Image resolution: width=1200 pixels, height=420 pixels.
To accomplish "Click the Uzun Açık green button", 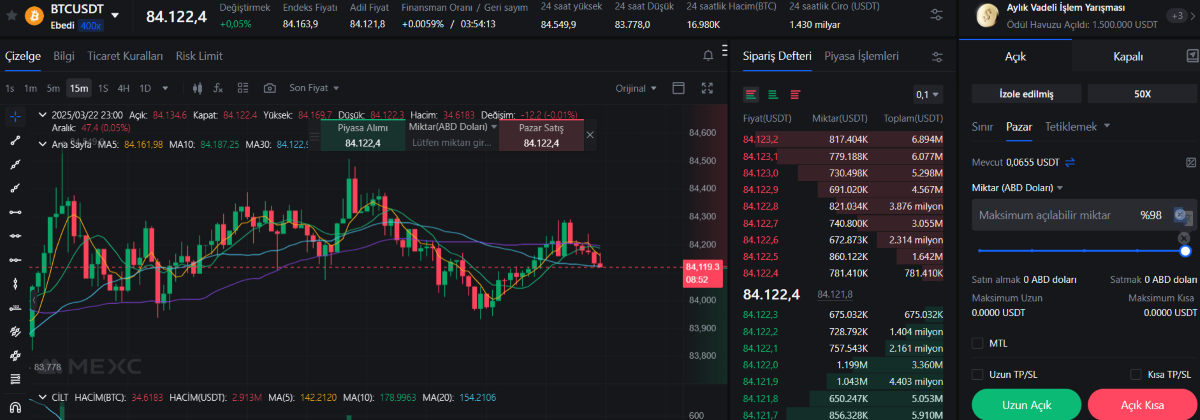I will 1026,405.
